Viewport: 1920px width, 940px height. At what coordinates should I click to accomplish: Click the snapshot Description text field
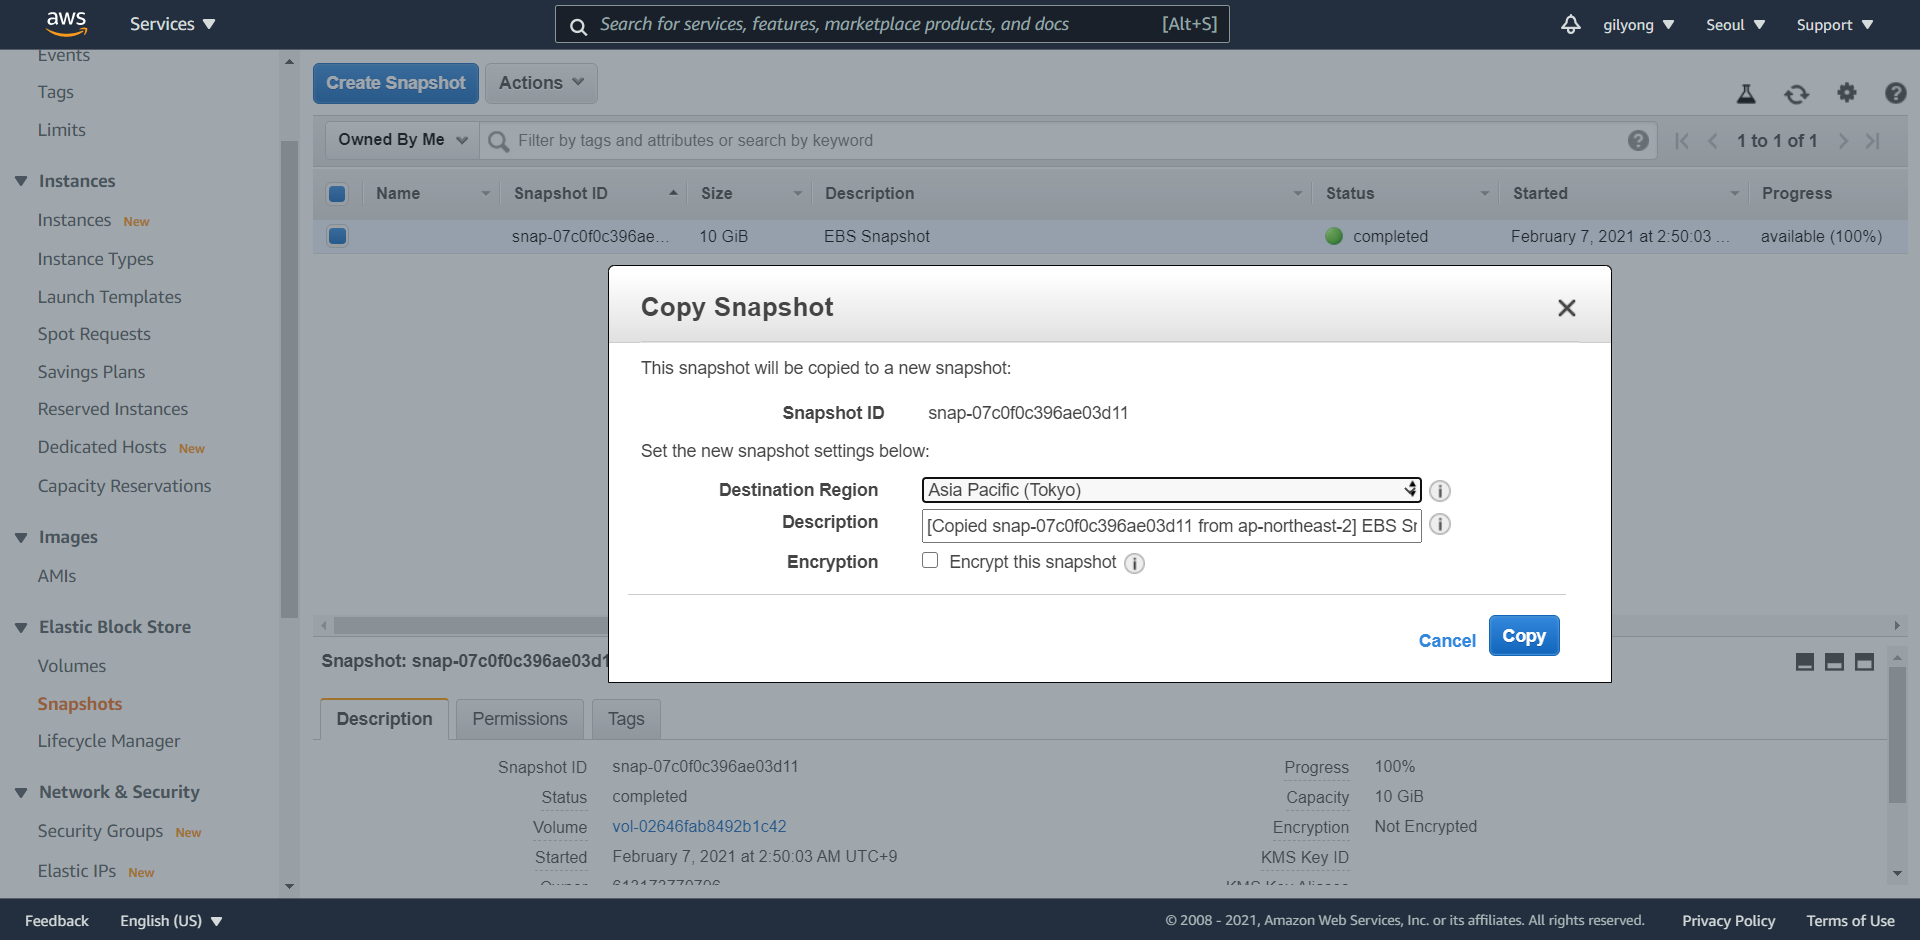(x=1171, y=526)
